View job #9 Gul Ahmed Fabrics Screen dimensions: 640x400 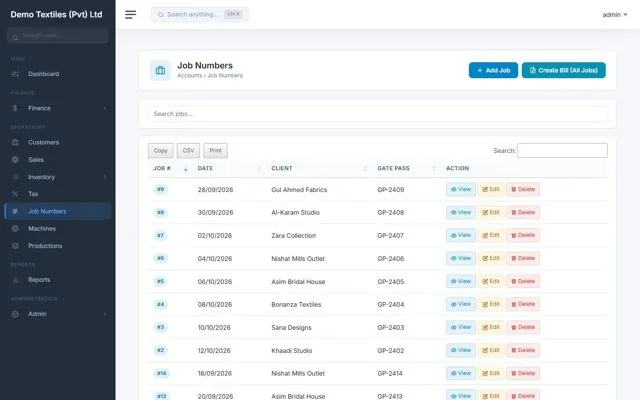coord(461,189)
